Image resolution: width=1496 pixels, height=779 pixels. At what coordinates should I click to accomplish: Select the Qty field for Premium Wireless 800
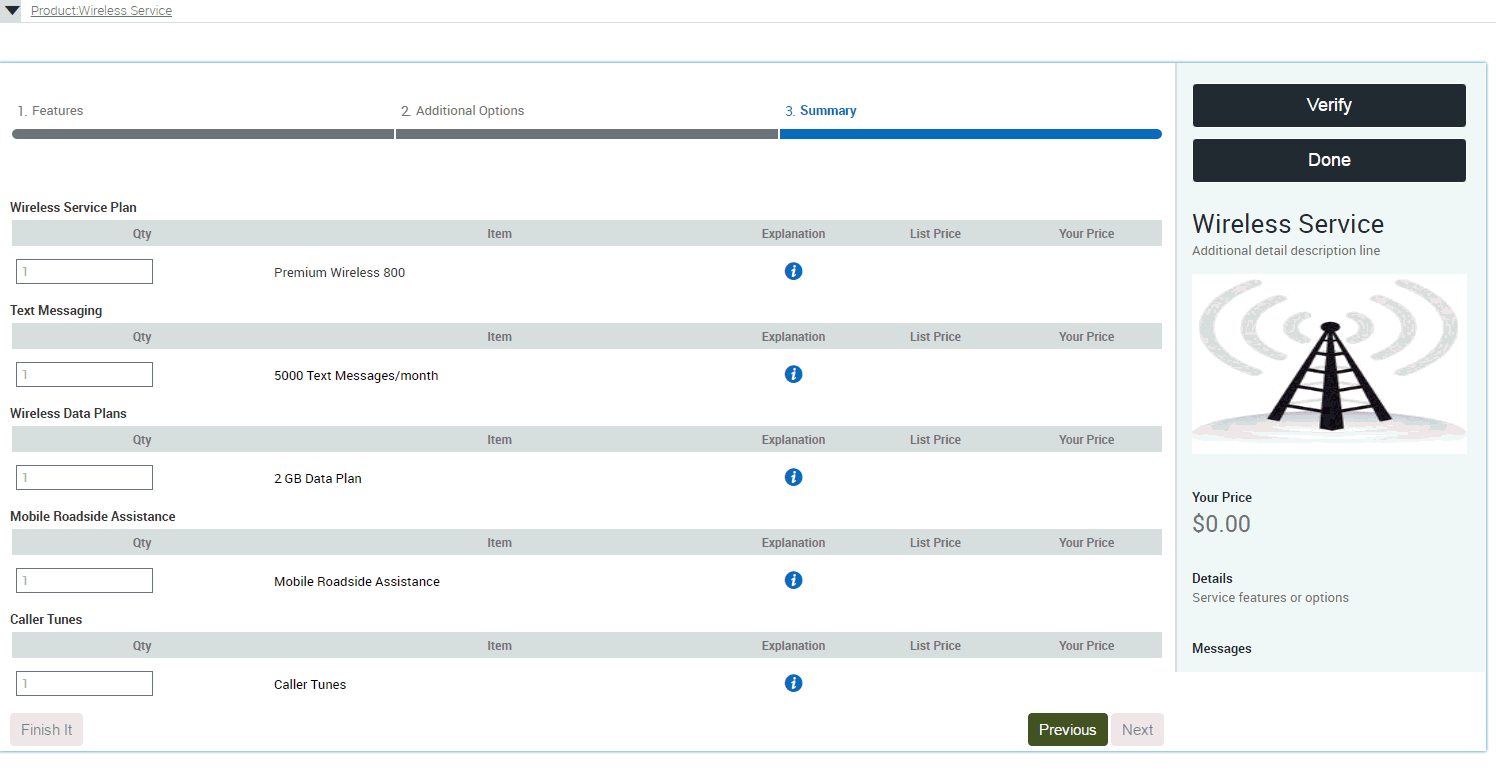tap(84, 271)
